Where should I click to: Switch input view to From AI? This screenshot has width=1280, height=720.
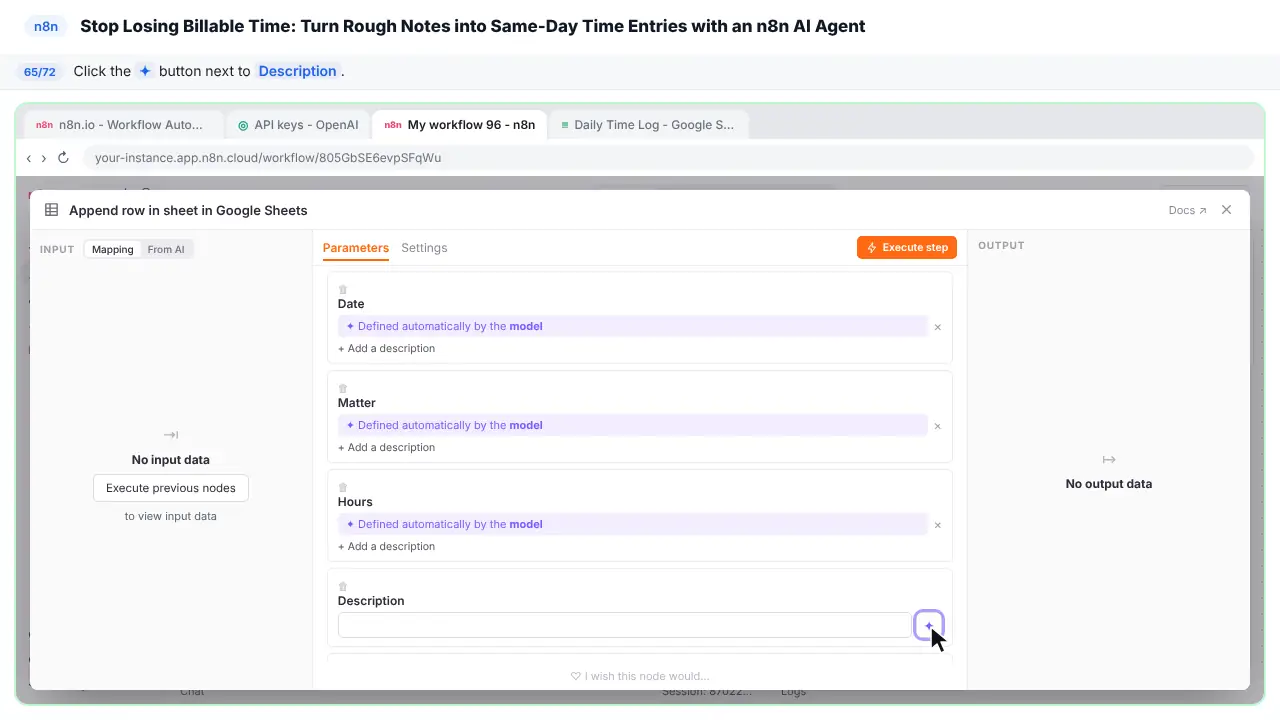[166, 250]
